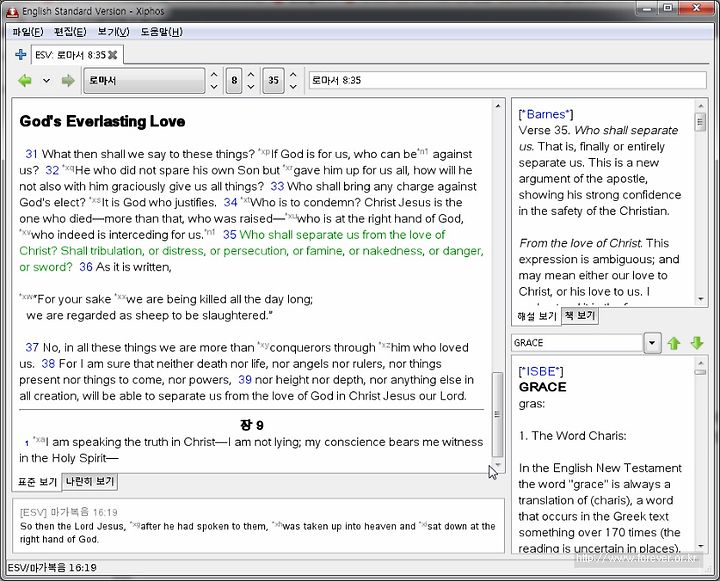Click commentary pane scrollbar thumb
The image size is (720, 581).
click(x=700, y=122)
